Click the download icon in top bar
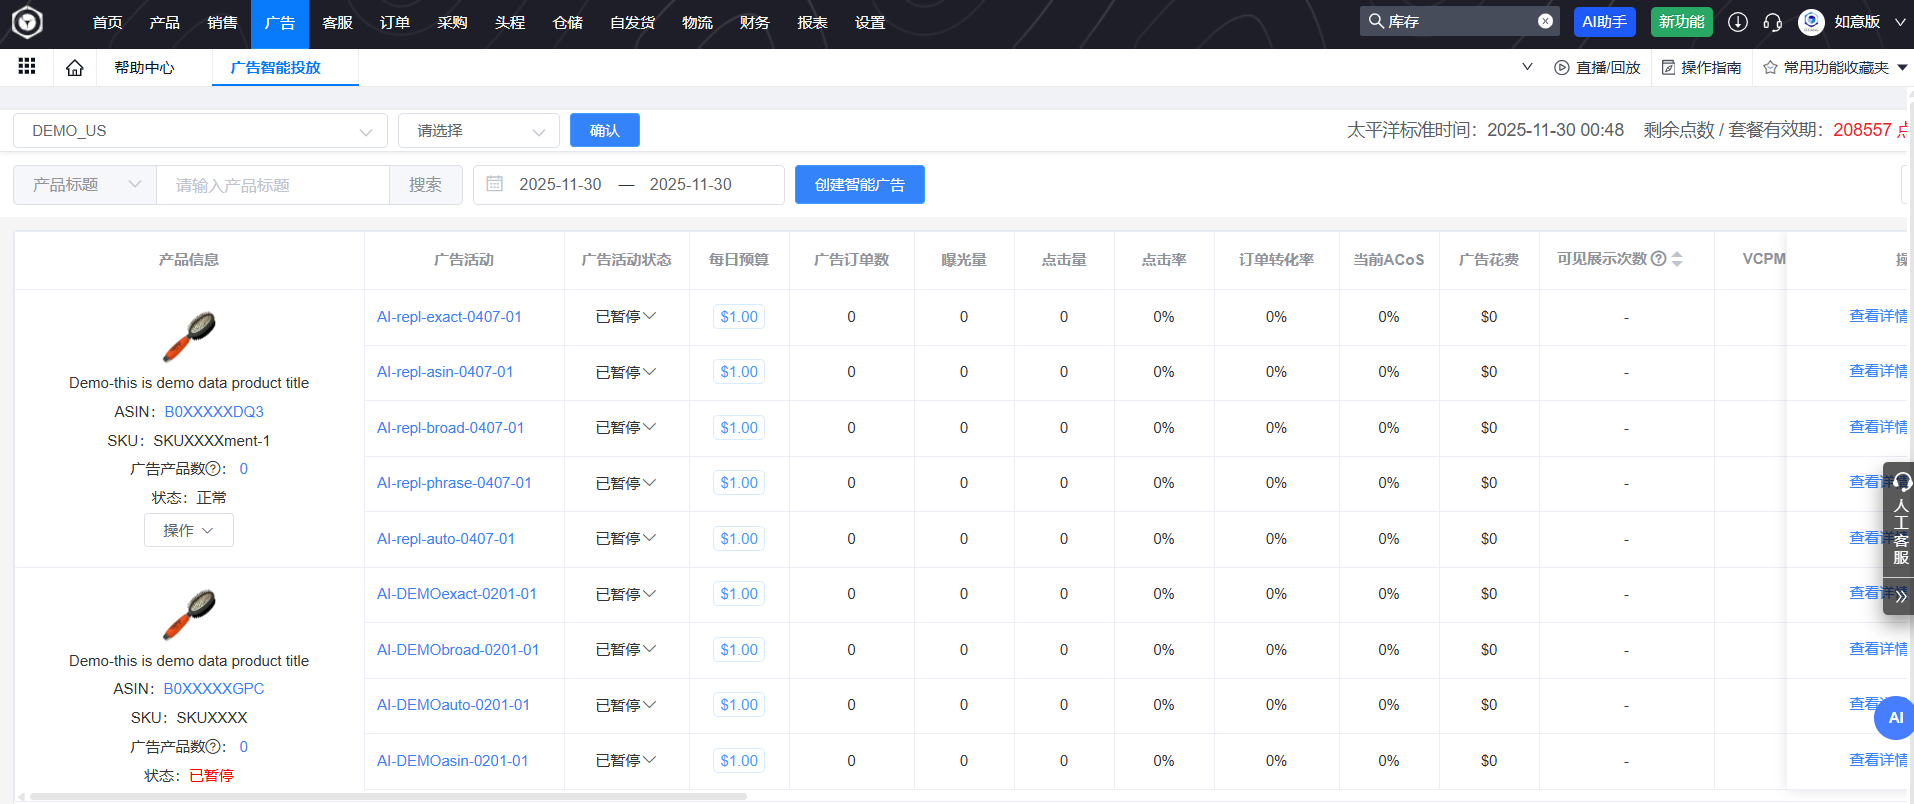Screen dimensions: 1914x804 (x=1738, y=22)
